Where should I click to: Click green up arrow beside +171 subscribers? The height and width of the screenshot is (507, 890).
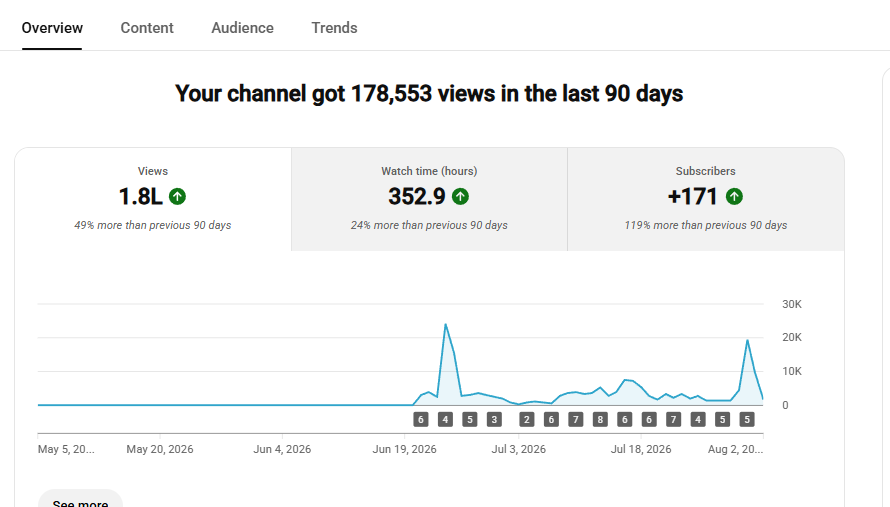[734, 196]
